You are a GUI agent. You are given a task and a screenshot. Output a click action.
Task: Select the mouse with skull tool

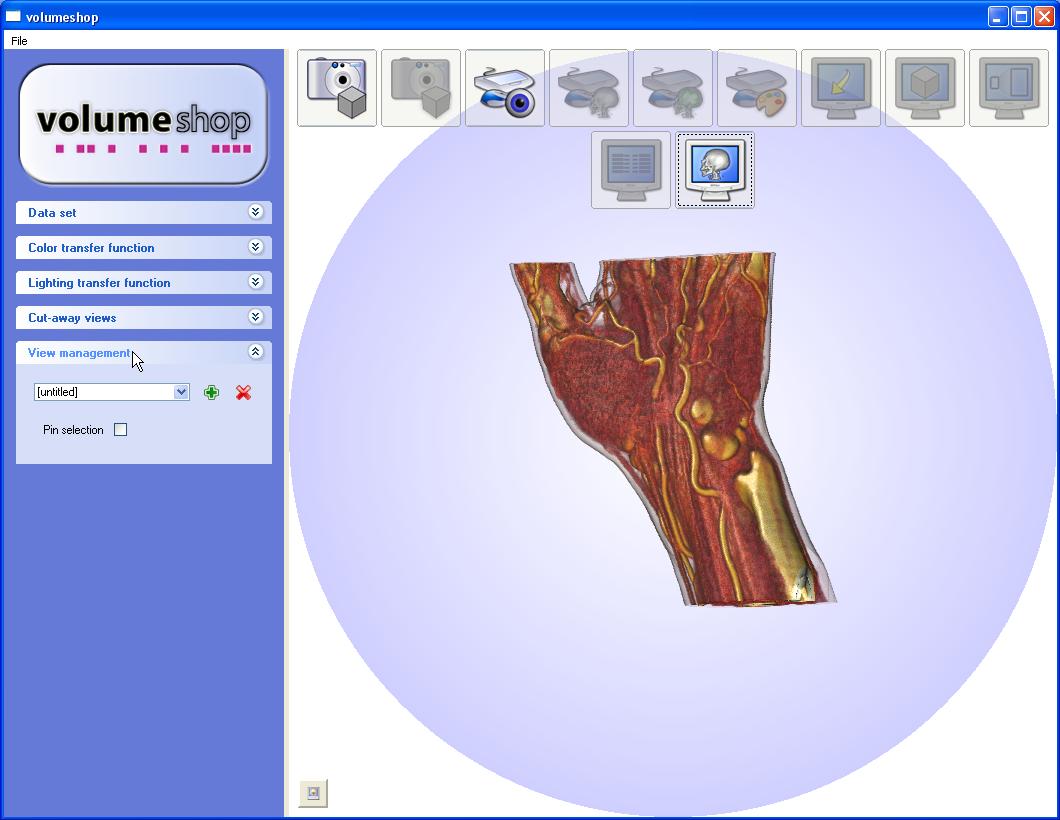point(589,88)
